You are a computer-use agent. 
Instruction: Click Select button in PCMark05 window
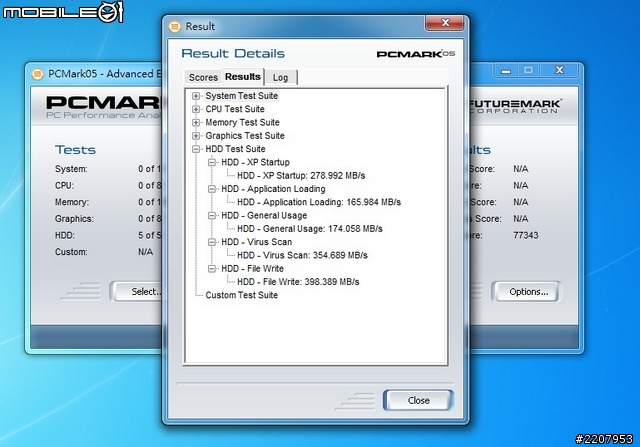click(x=137, y=292)
